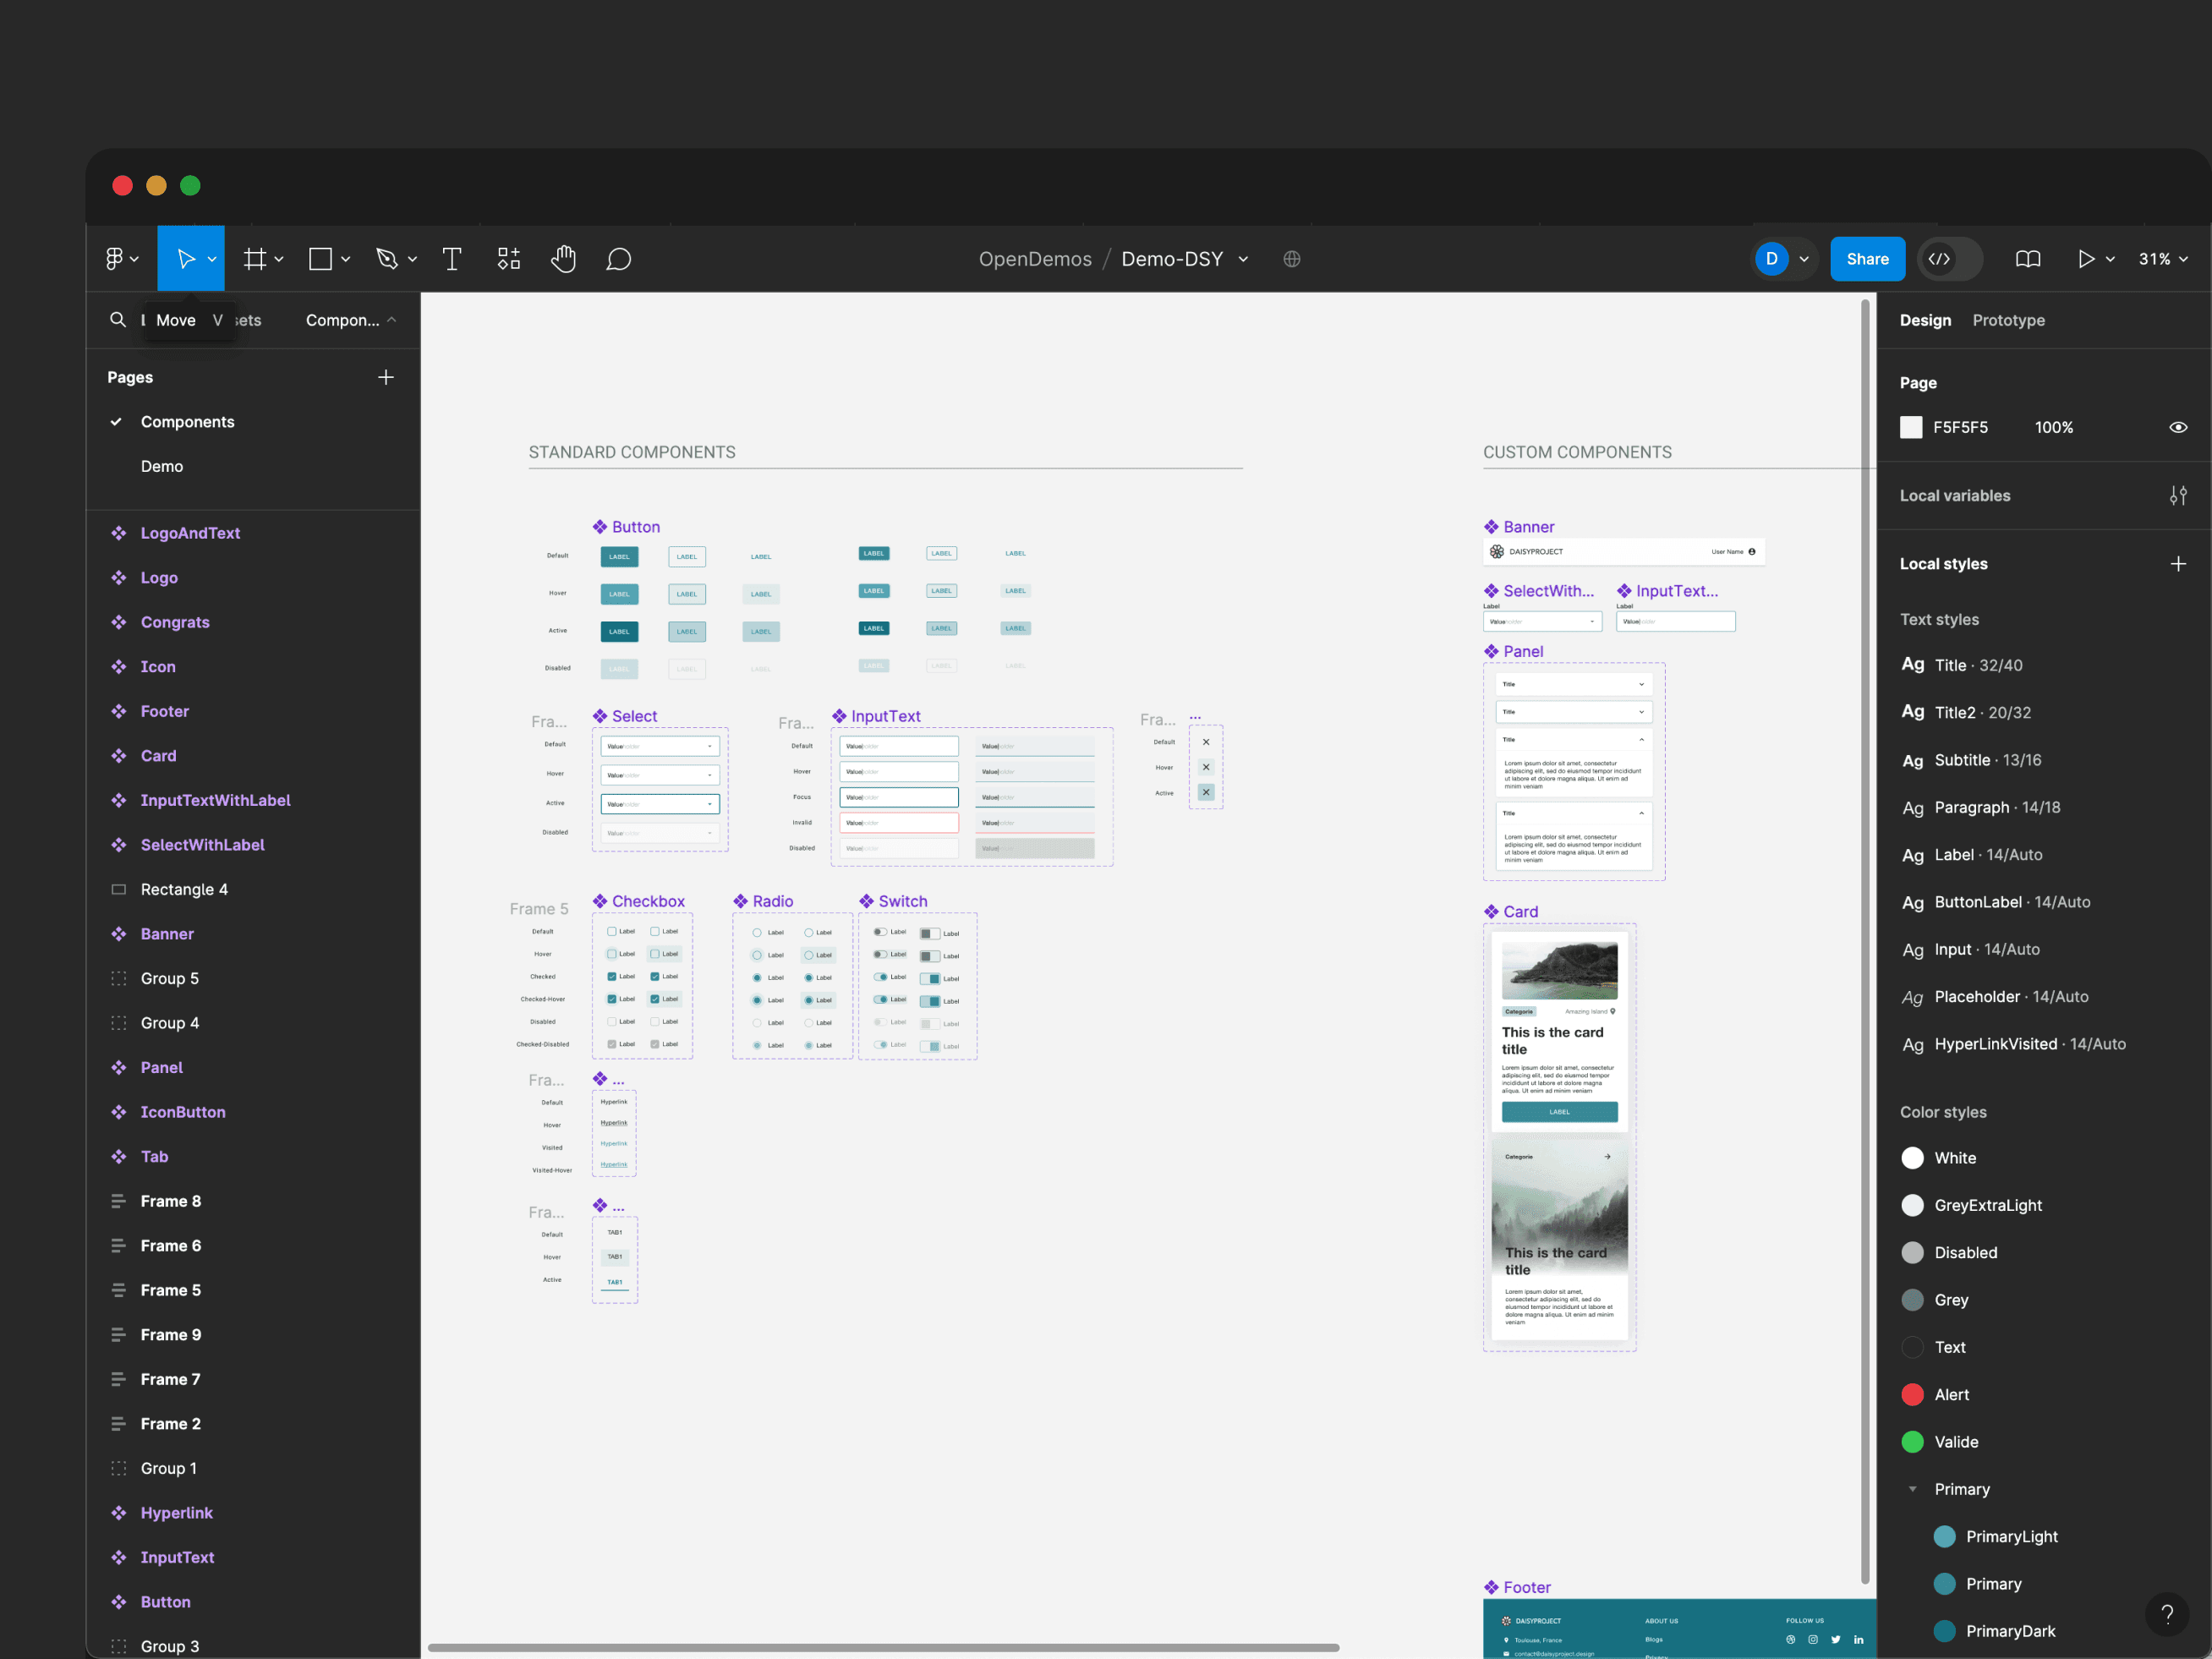Click the Share button

point(1866,259)
